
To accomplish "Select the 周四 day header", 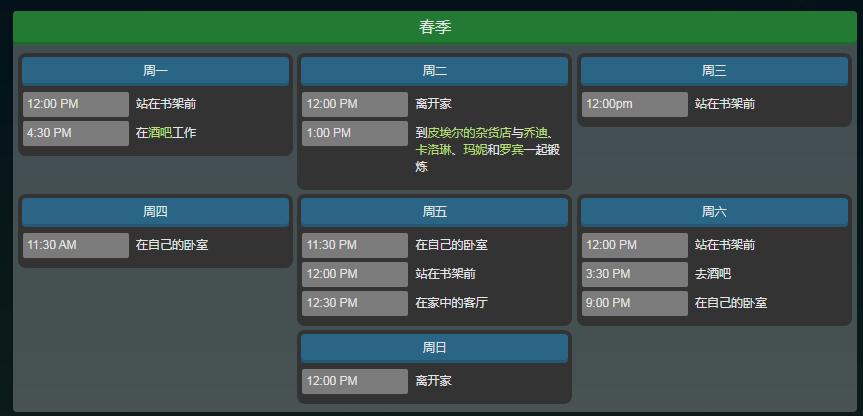I will [x=156, y=212].
